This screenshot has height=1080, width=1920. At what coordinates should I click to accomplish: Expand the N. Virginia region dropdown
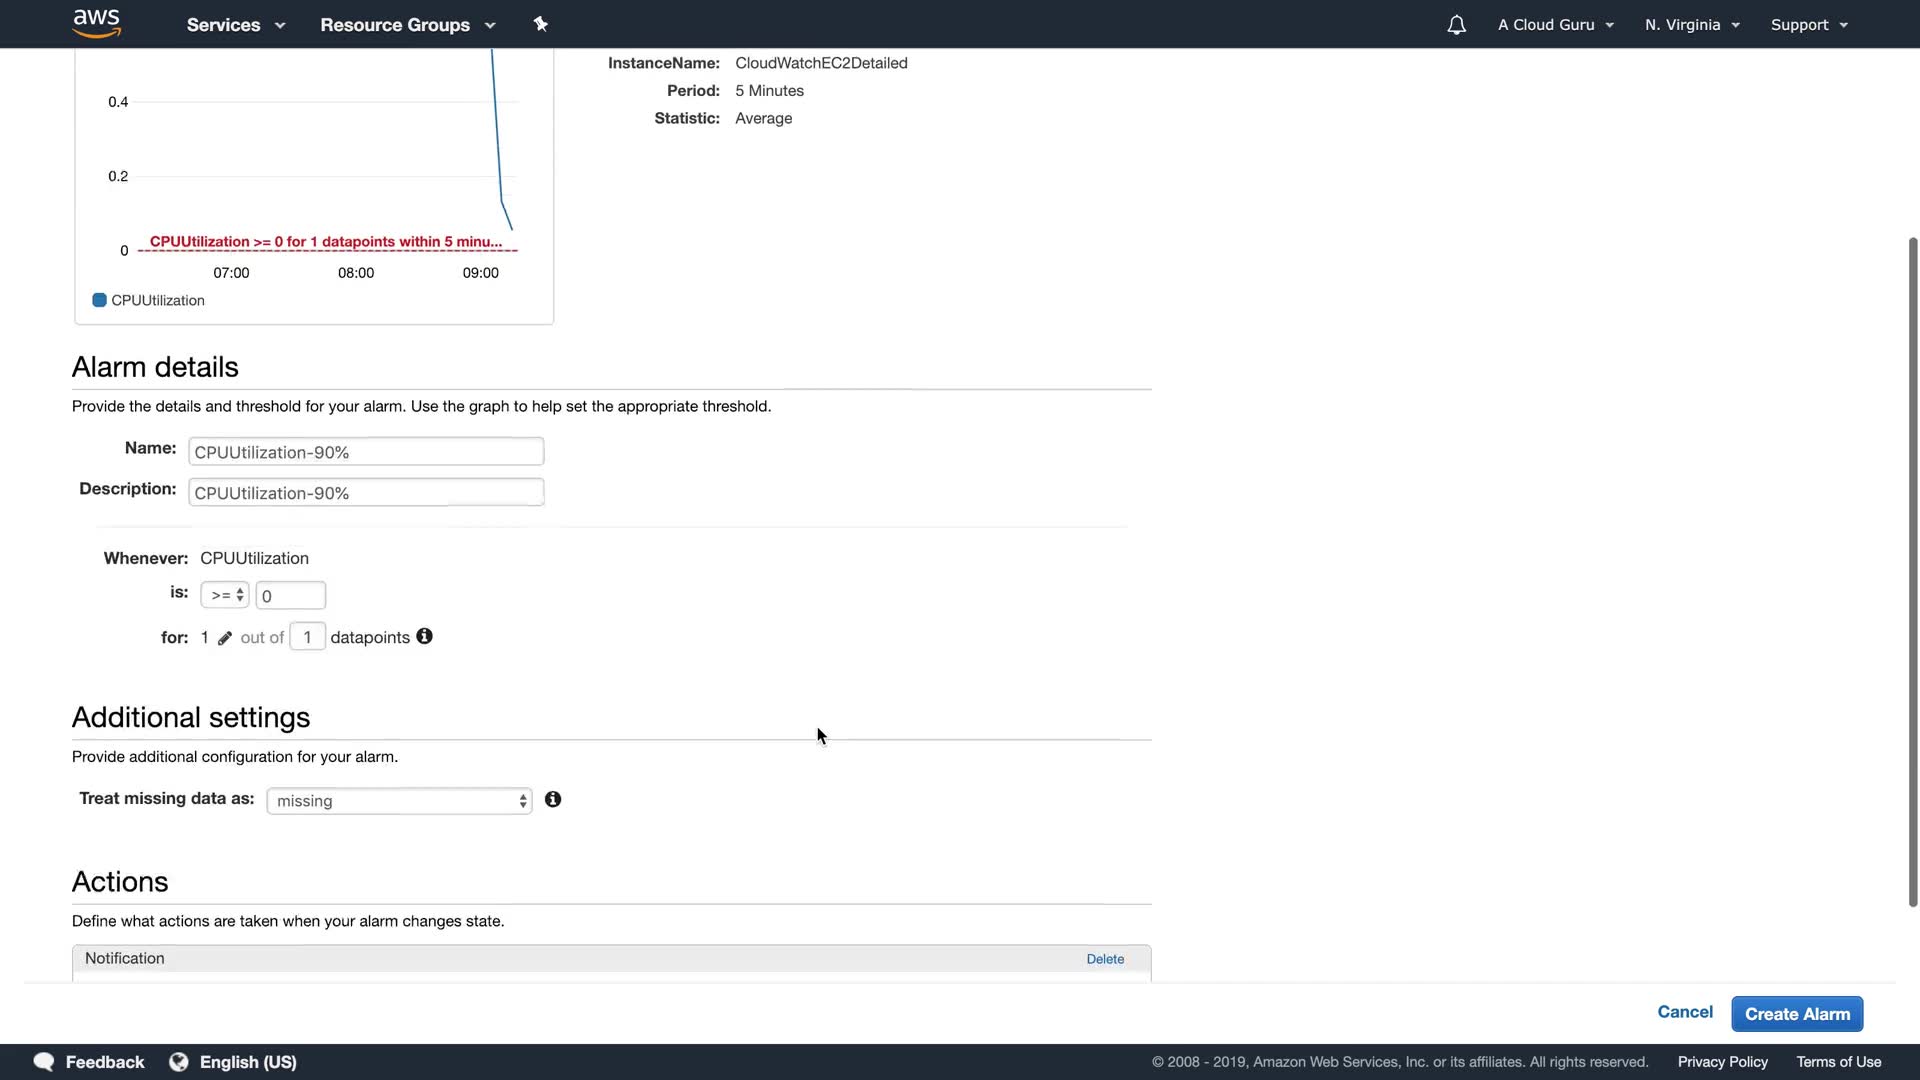click(1692, 25)
